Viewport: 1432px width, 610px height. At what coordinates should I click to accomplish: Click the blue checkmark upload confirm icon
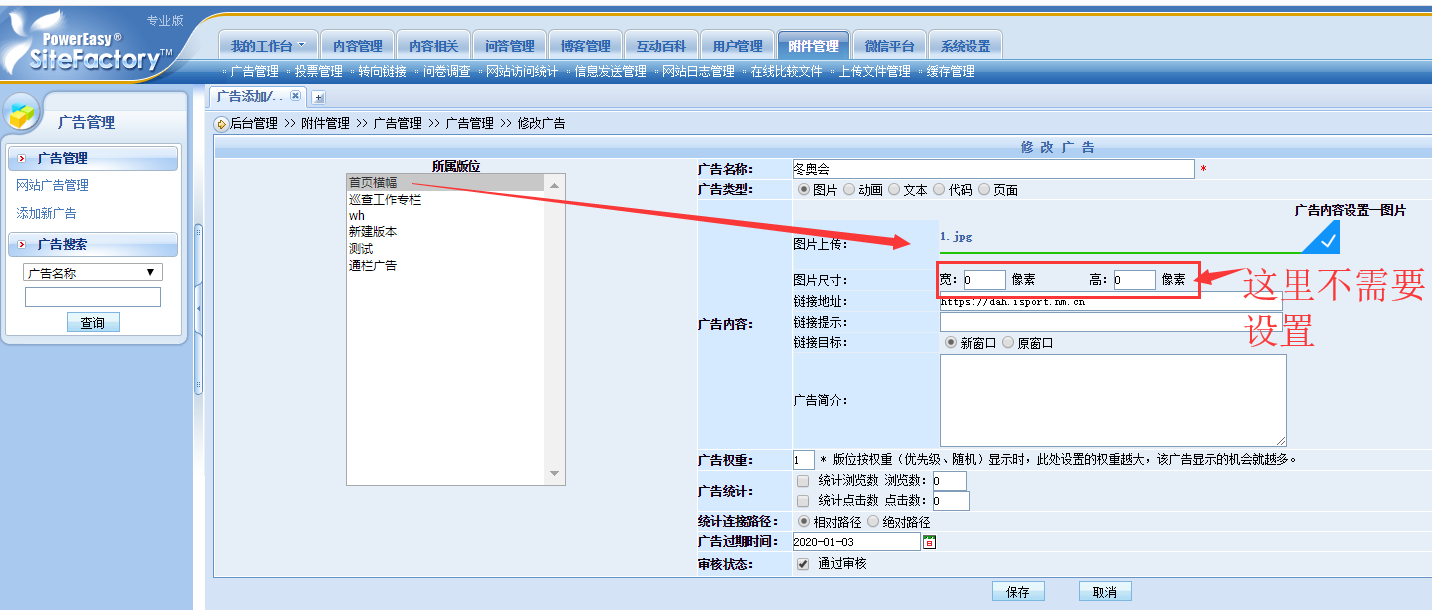1321,238
